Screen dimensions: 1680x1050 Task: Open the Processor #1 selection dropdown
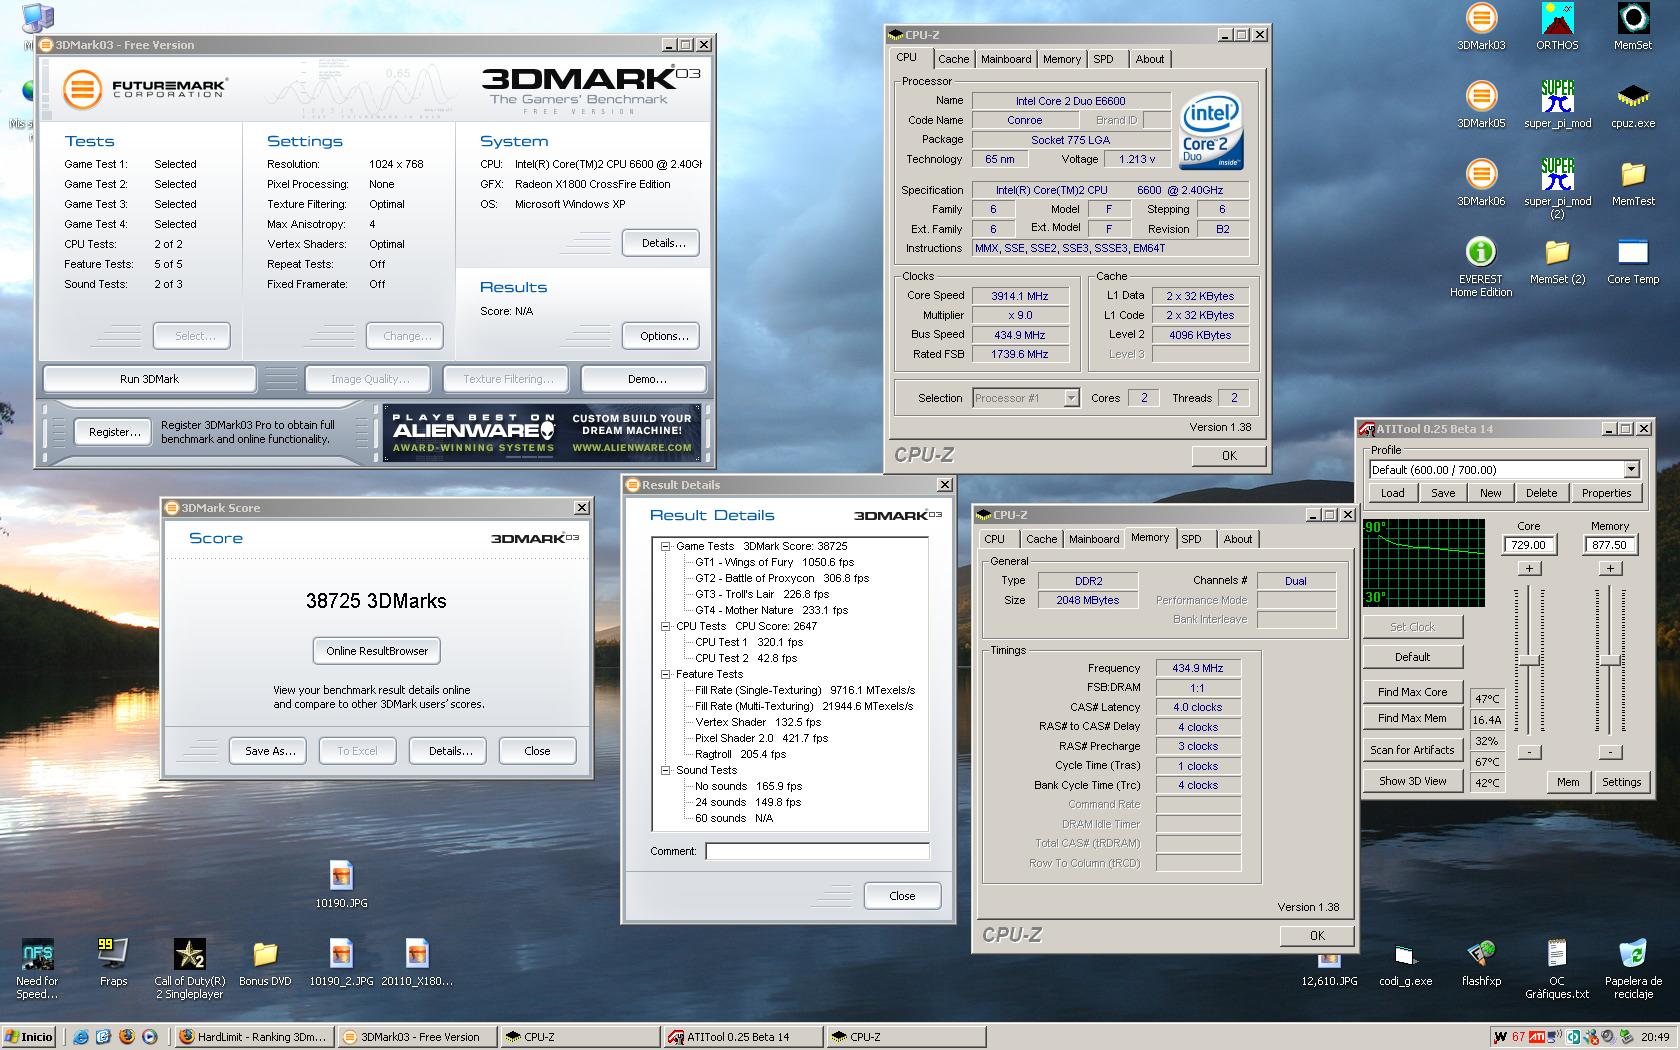click(x=1071, y=398)
